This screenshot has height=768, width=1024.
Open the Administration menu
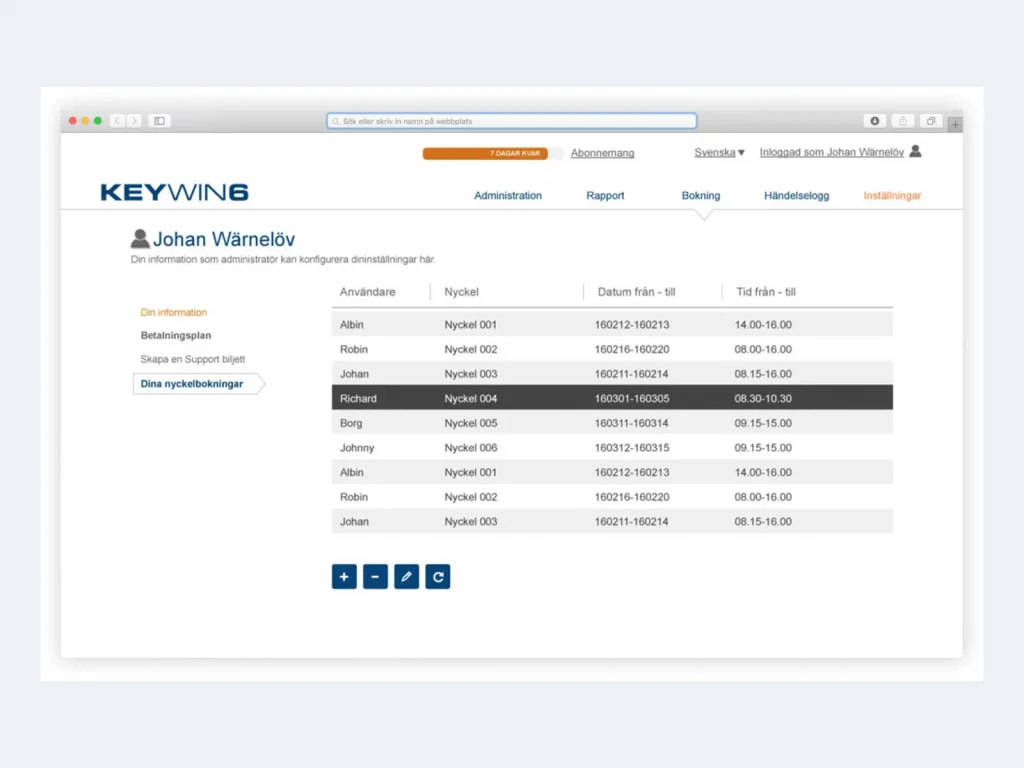(507, 195)
